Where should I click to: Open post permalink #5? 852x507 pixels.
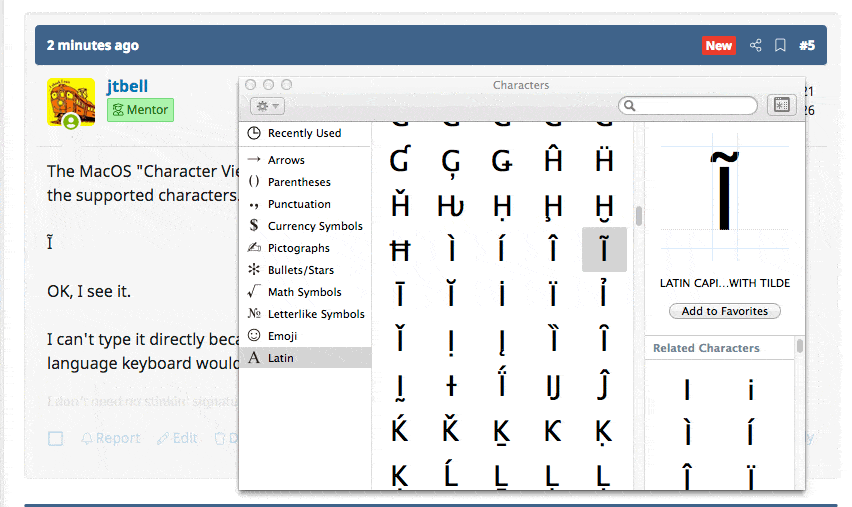click(x=807, y=45)
